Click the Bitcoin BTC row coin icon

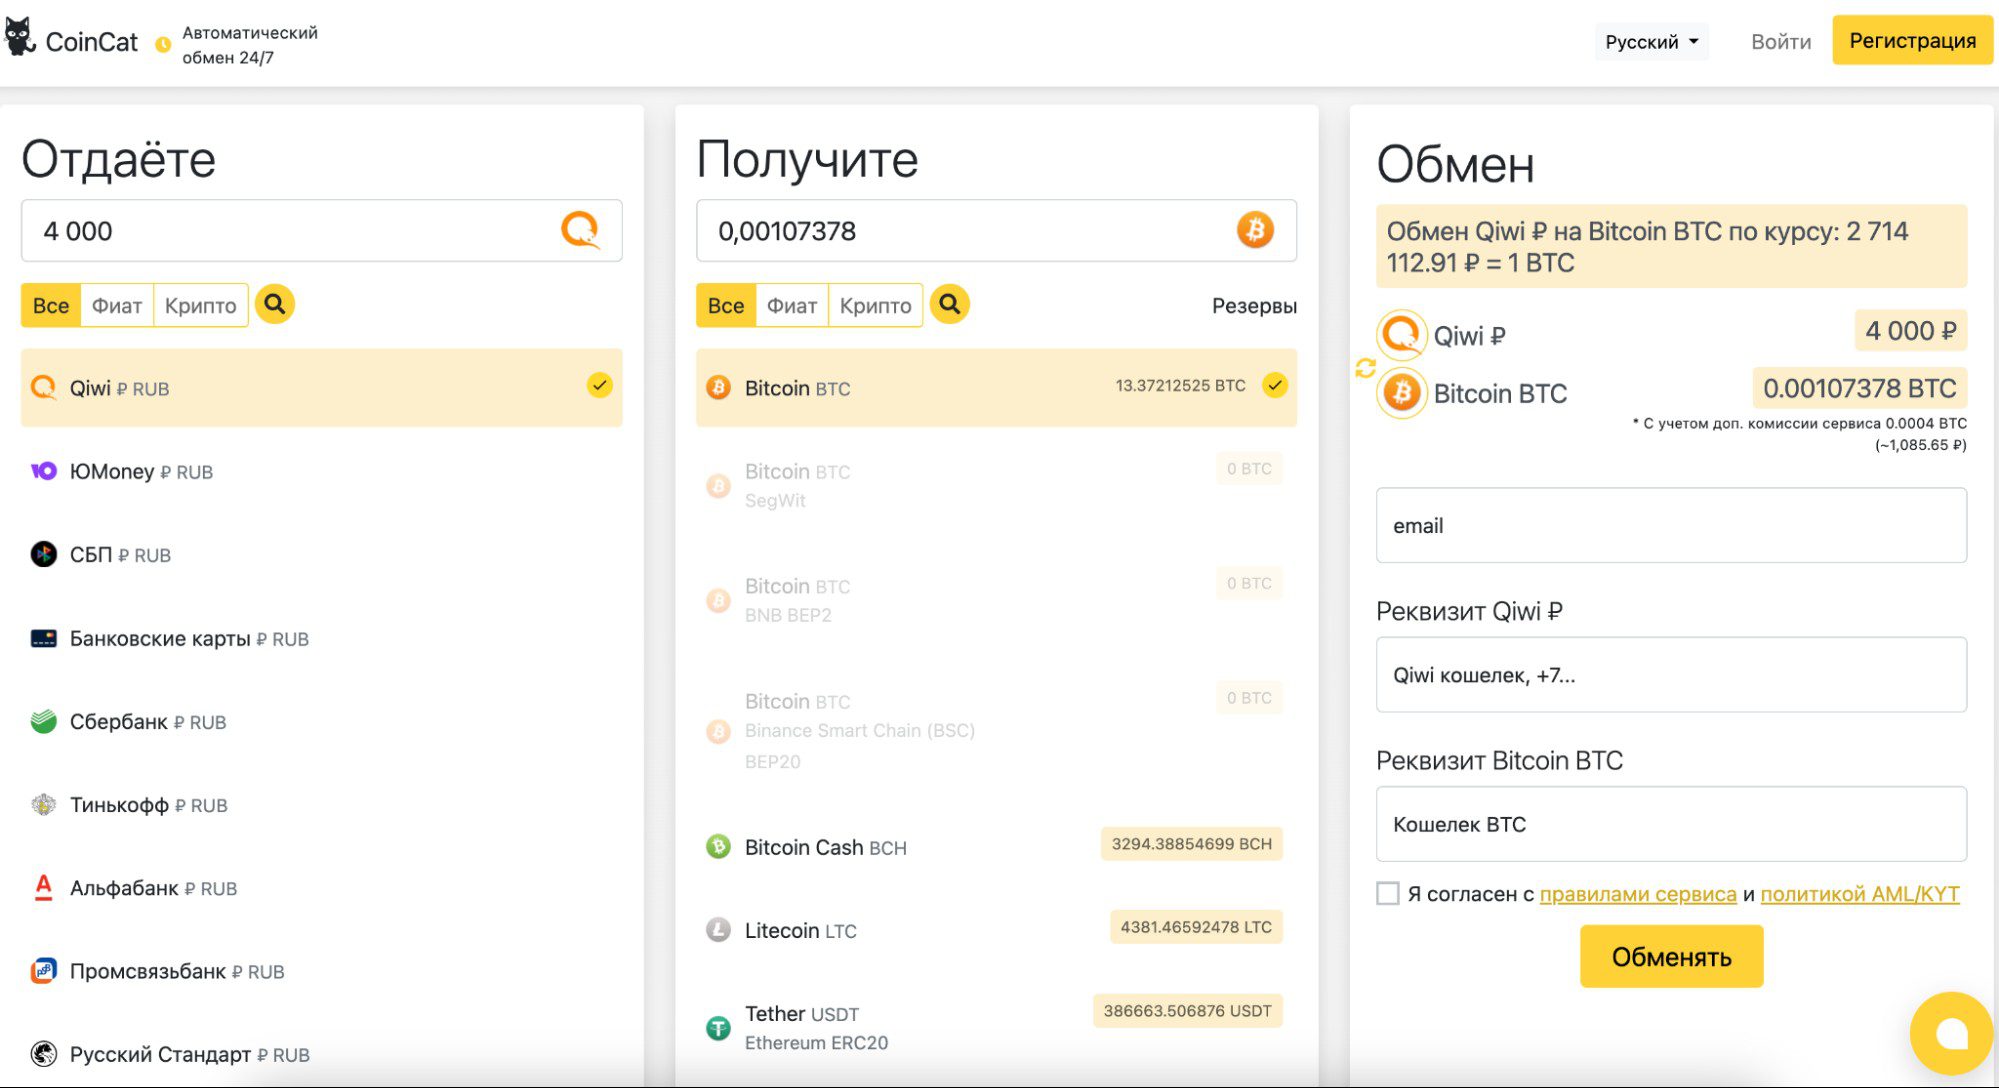click(x=718, y=387)
